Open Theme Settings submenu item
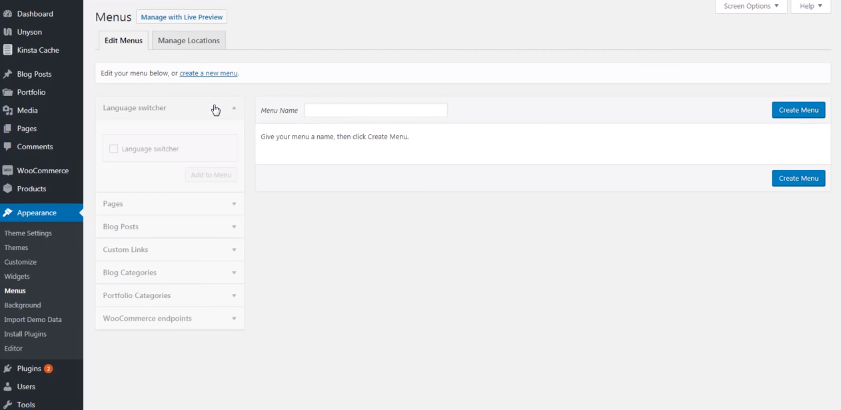This screenshot has height=410, width=841. [x=28, y=233]
